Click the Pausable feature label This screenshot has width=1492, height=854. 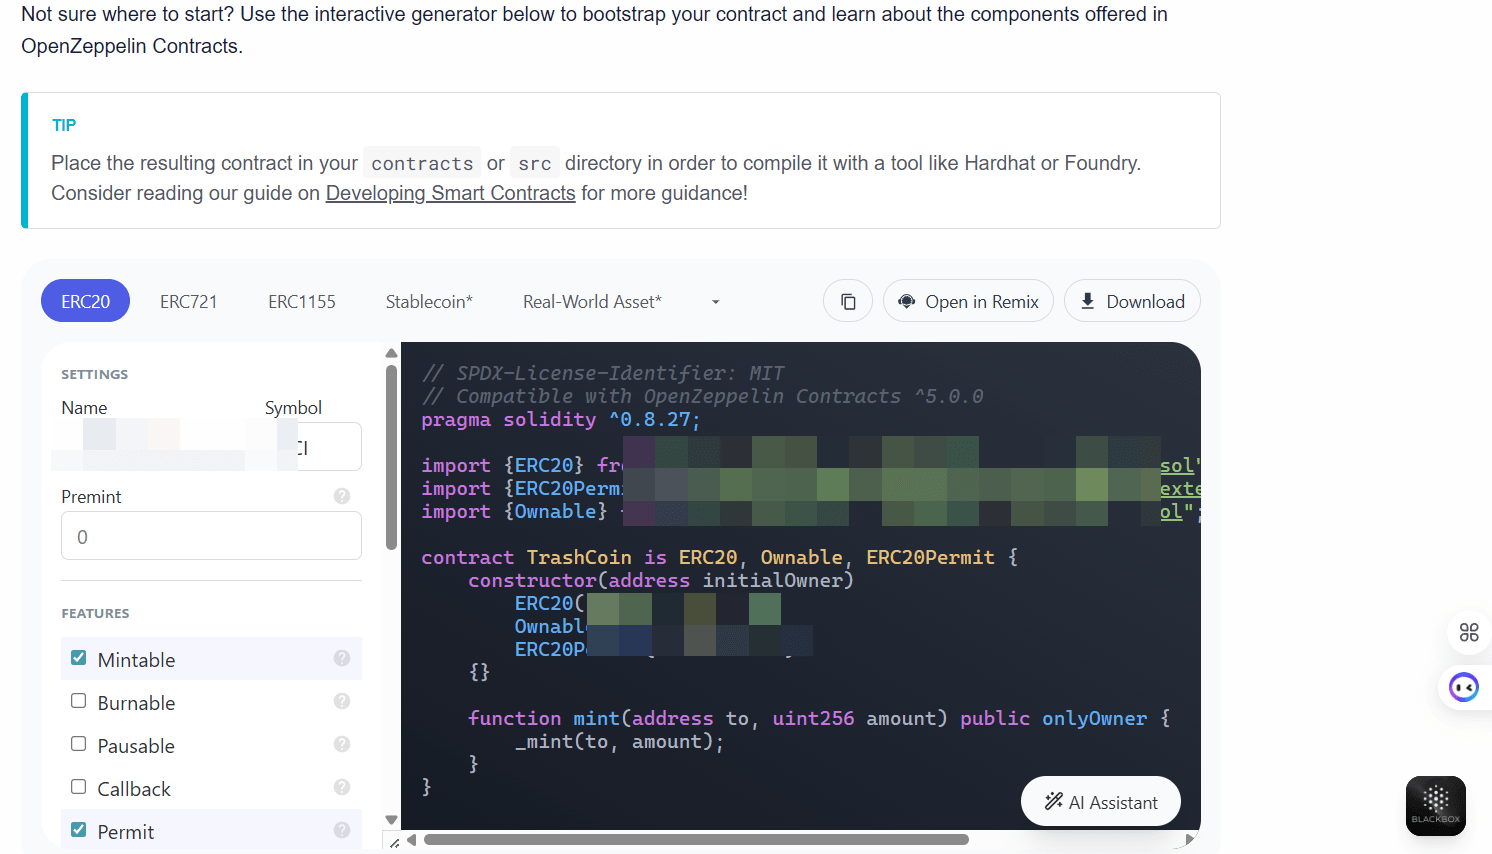point(136,746)
